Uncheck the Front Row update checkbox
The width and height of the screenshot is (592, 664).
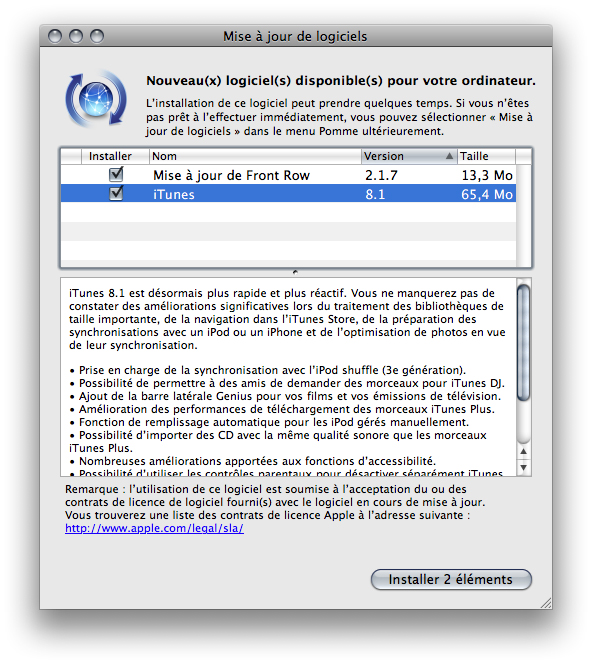pos(116,174)
